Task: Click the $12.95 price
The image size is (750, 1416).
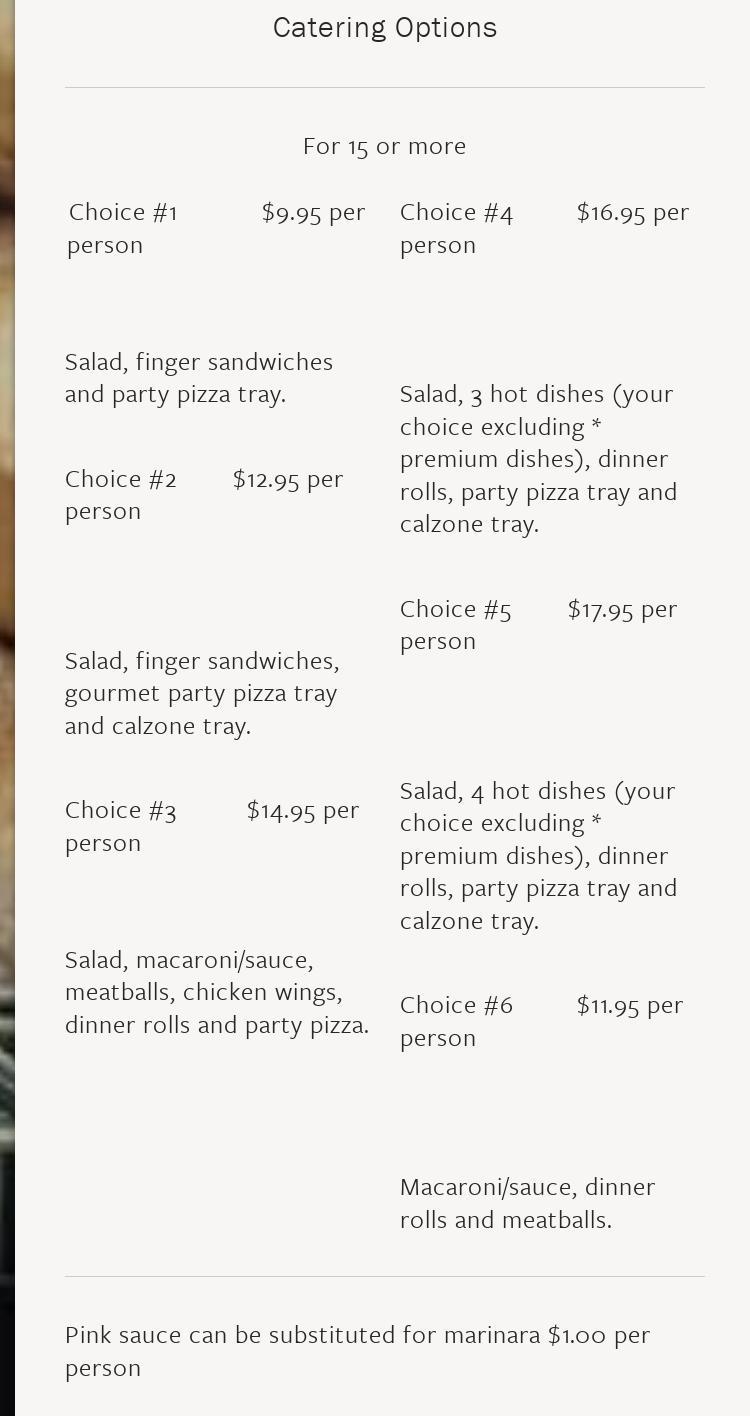Action: (x=288, y=479)
